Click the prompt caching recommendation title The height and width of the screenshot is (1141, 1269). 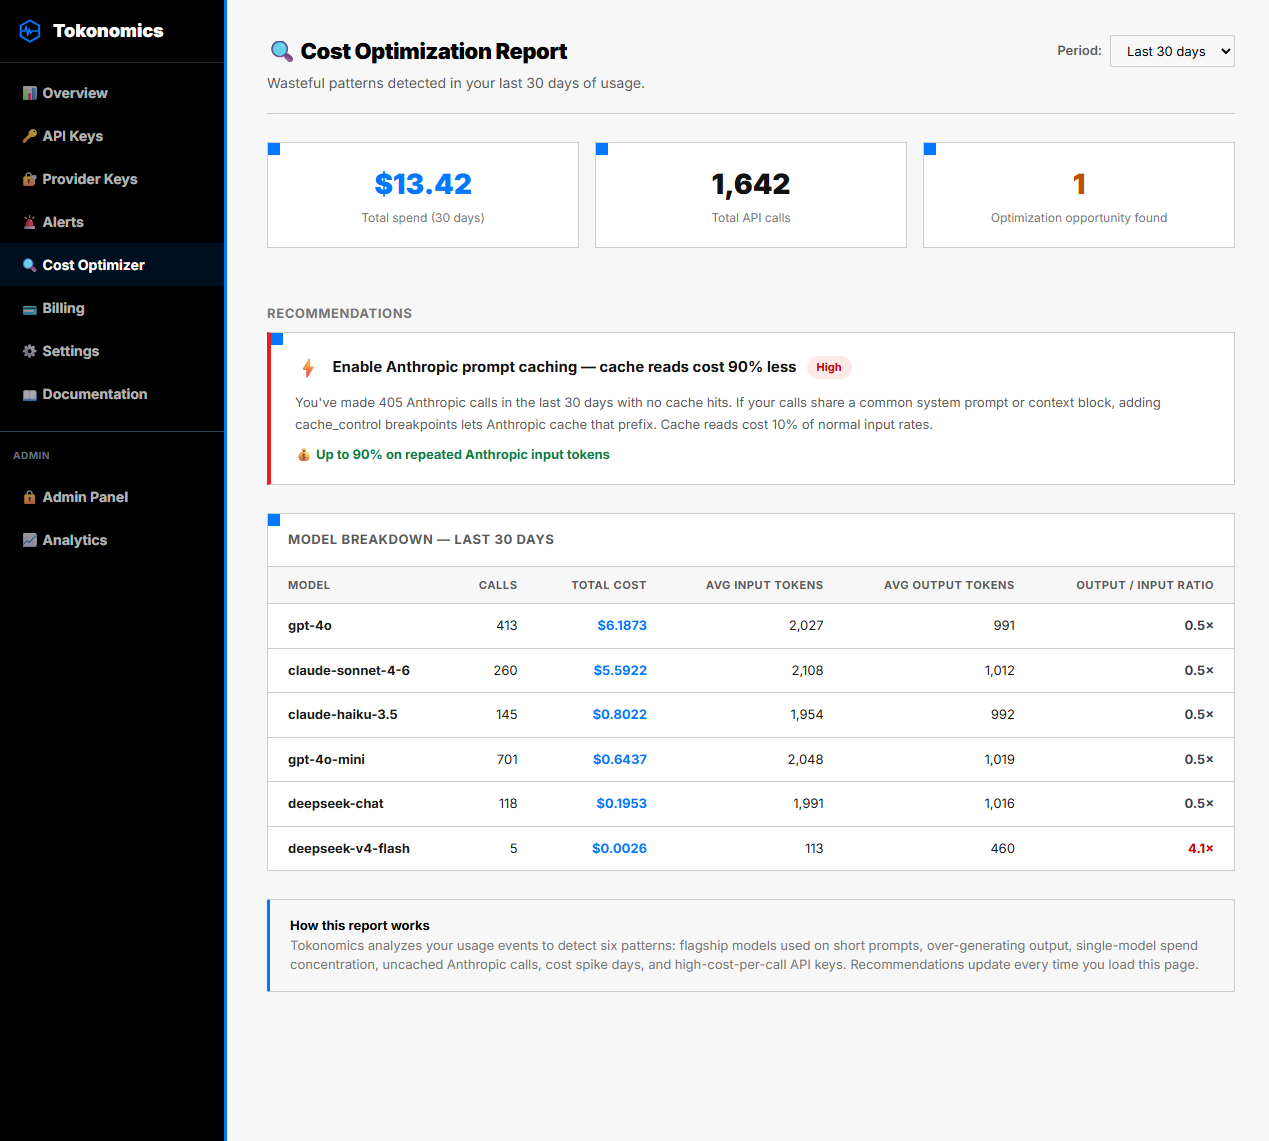pos(564,367)
